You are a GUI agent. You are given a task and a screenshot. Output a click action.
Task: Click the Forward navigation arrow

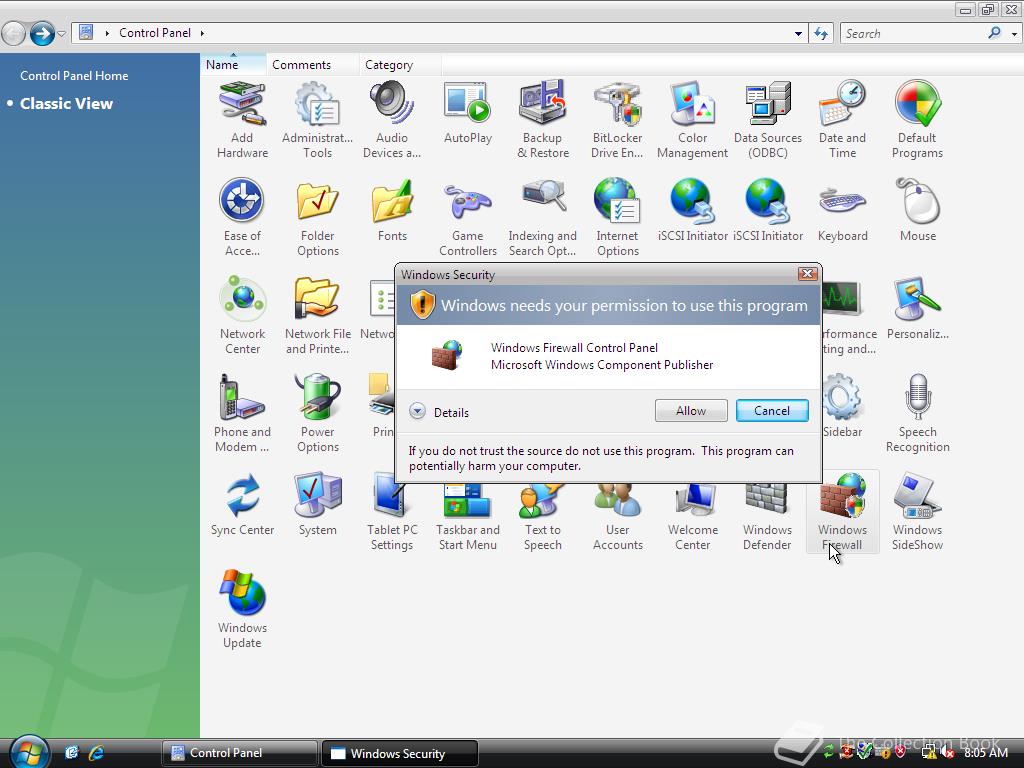tap(42, 33)
